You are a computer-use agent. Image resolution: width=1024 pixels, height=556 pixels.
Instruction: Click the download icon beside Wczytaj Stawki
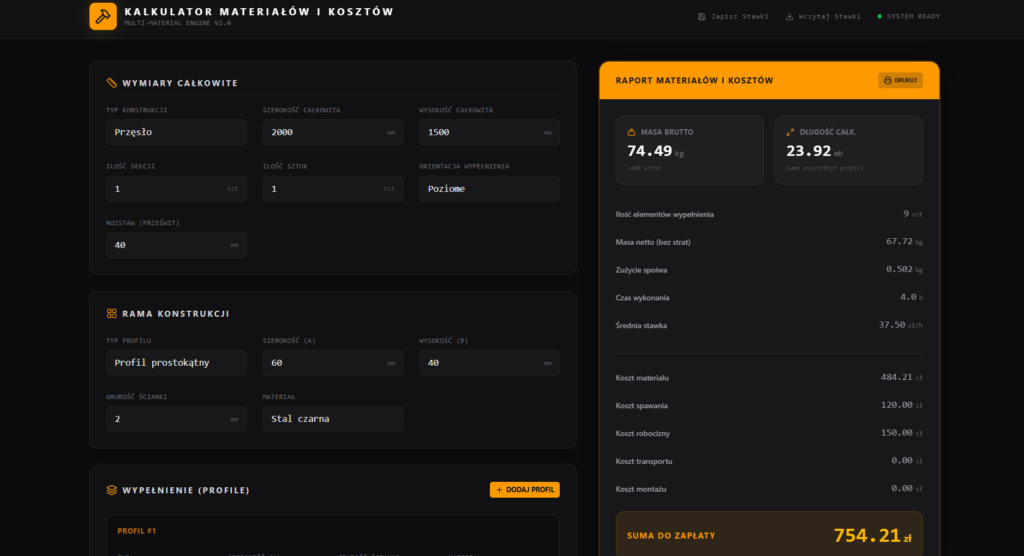click(789, 16)
